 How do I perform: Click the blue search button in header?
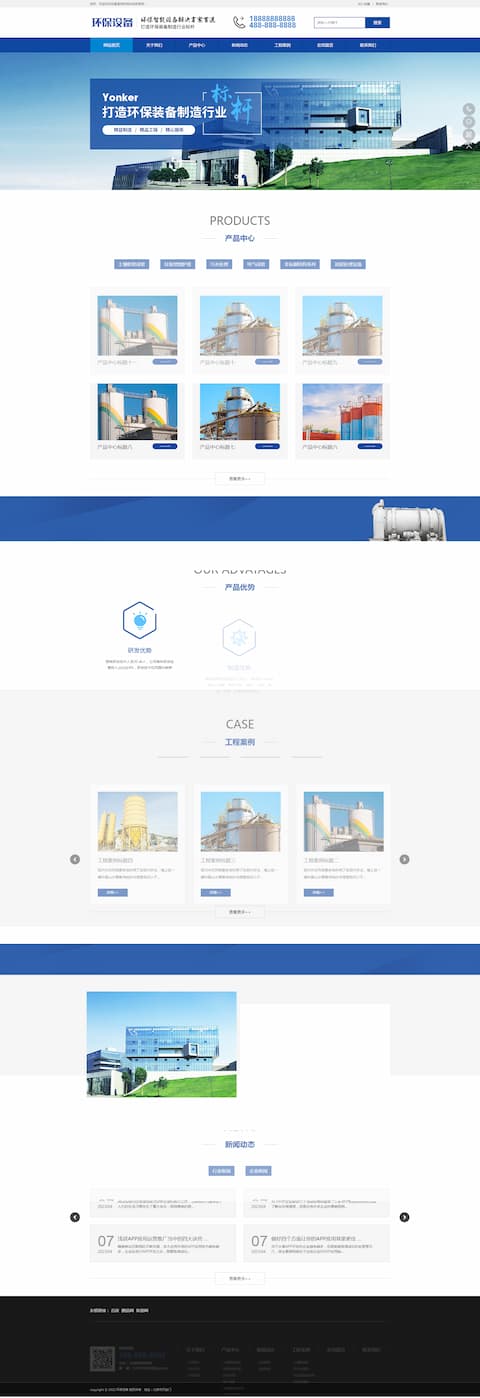coord(377,22)
